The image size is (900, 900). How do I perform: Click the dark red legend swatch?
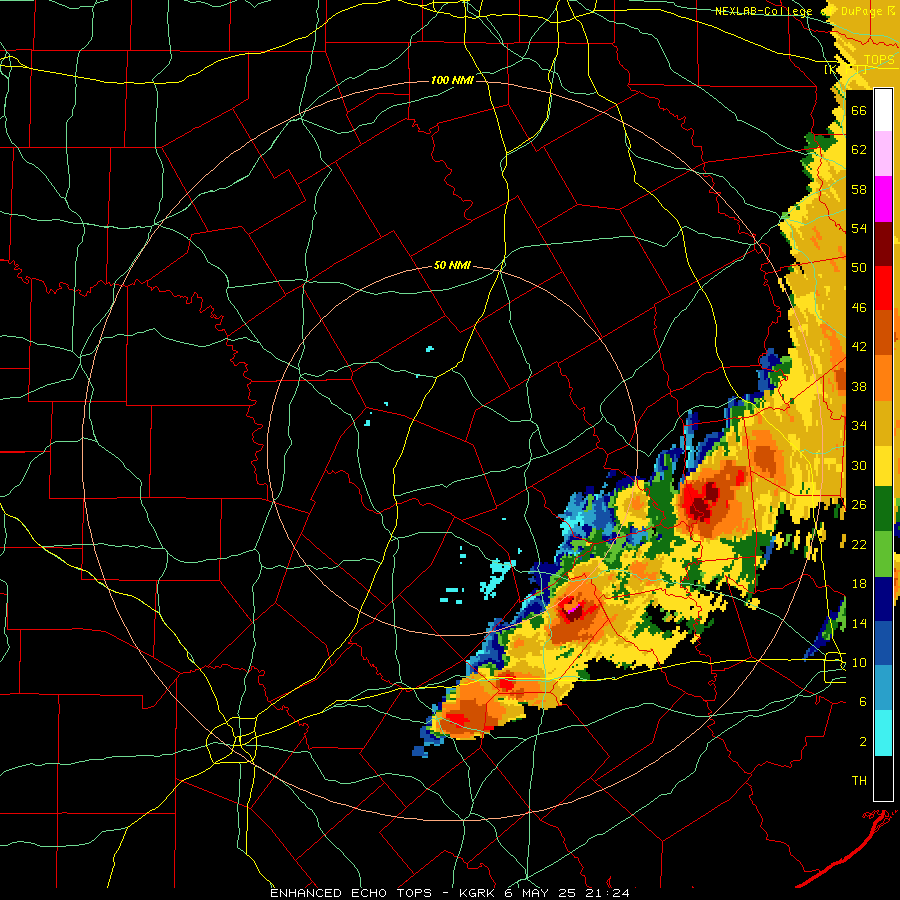click(883, 244)
